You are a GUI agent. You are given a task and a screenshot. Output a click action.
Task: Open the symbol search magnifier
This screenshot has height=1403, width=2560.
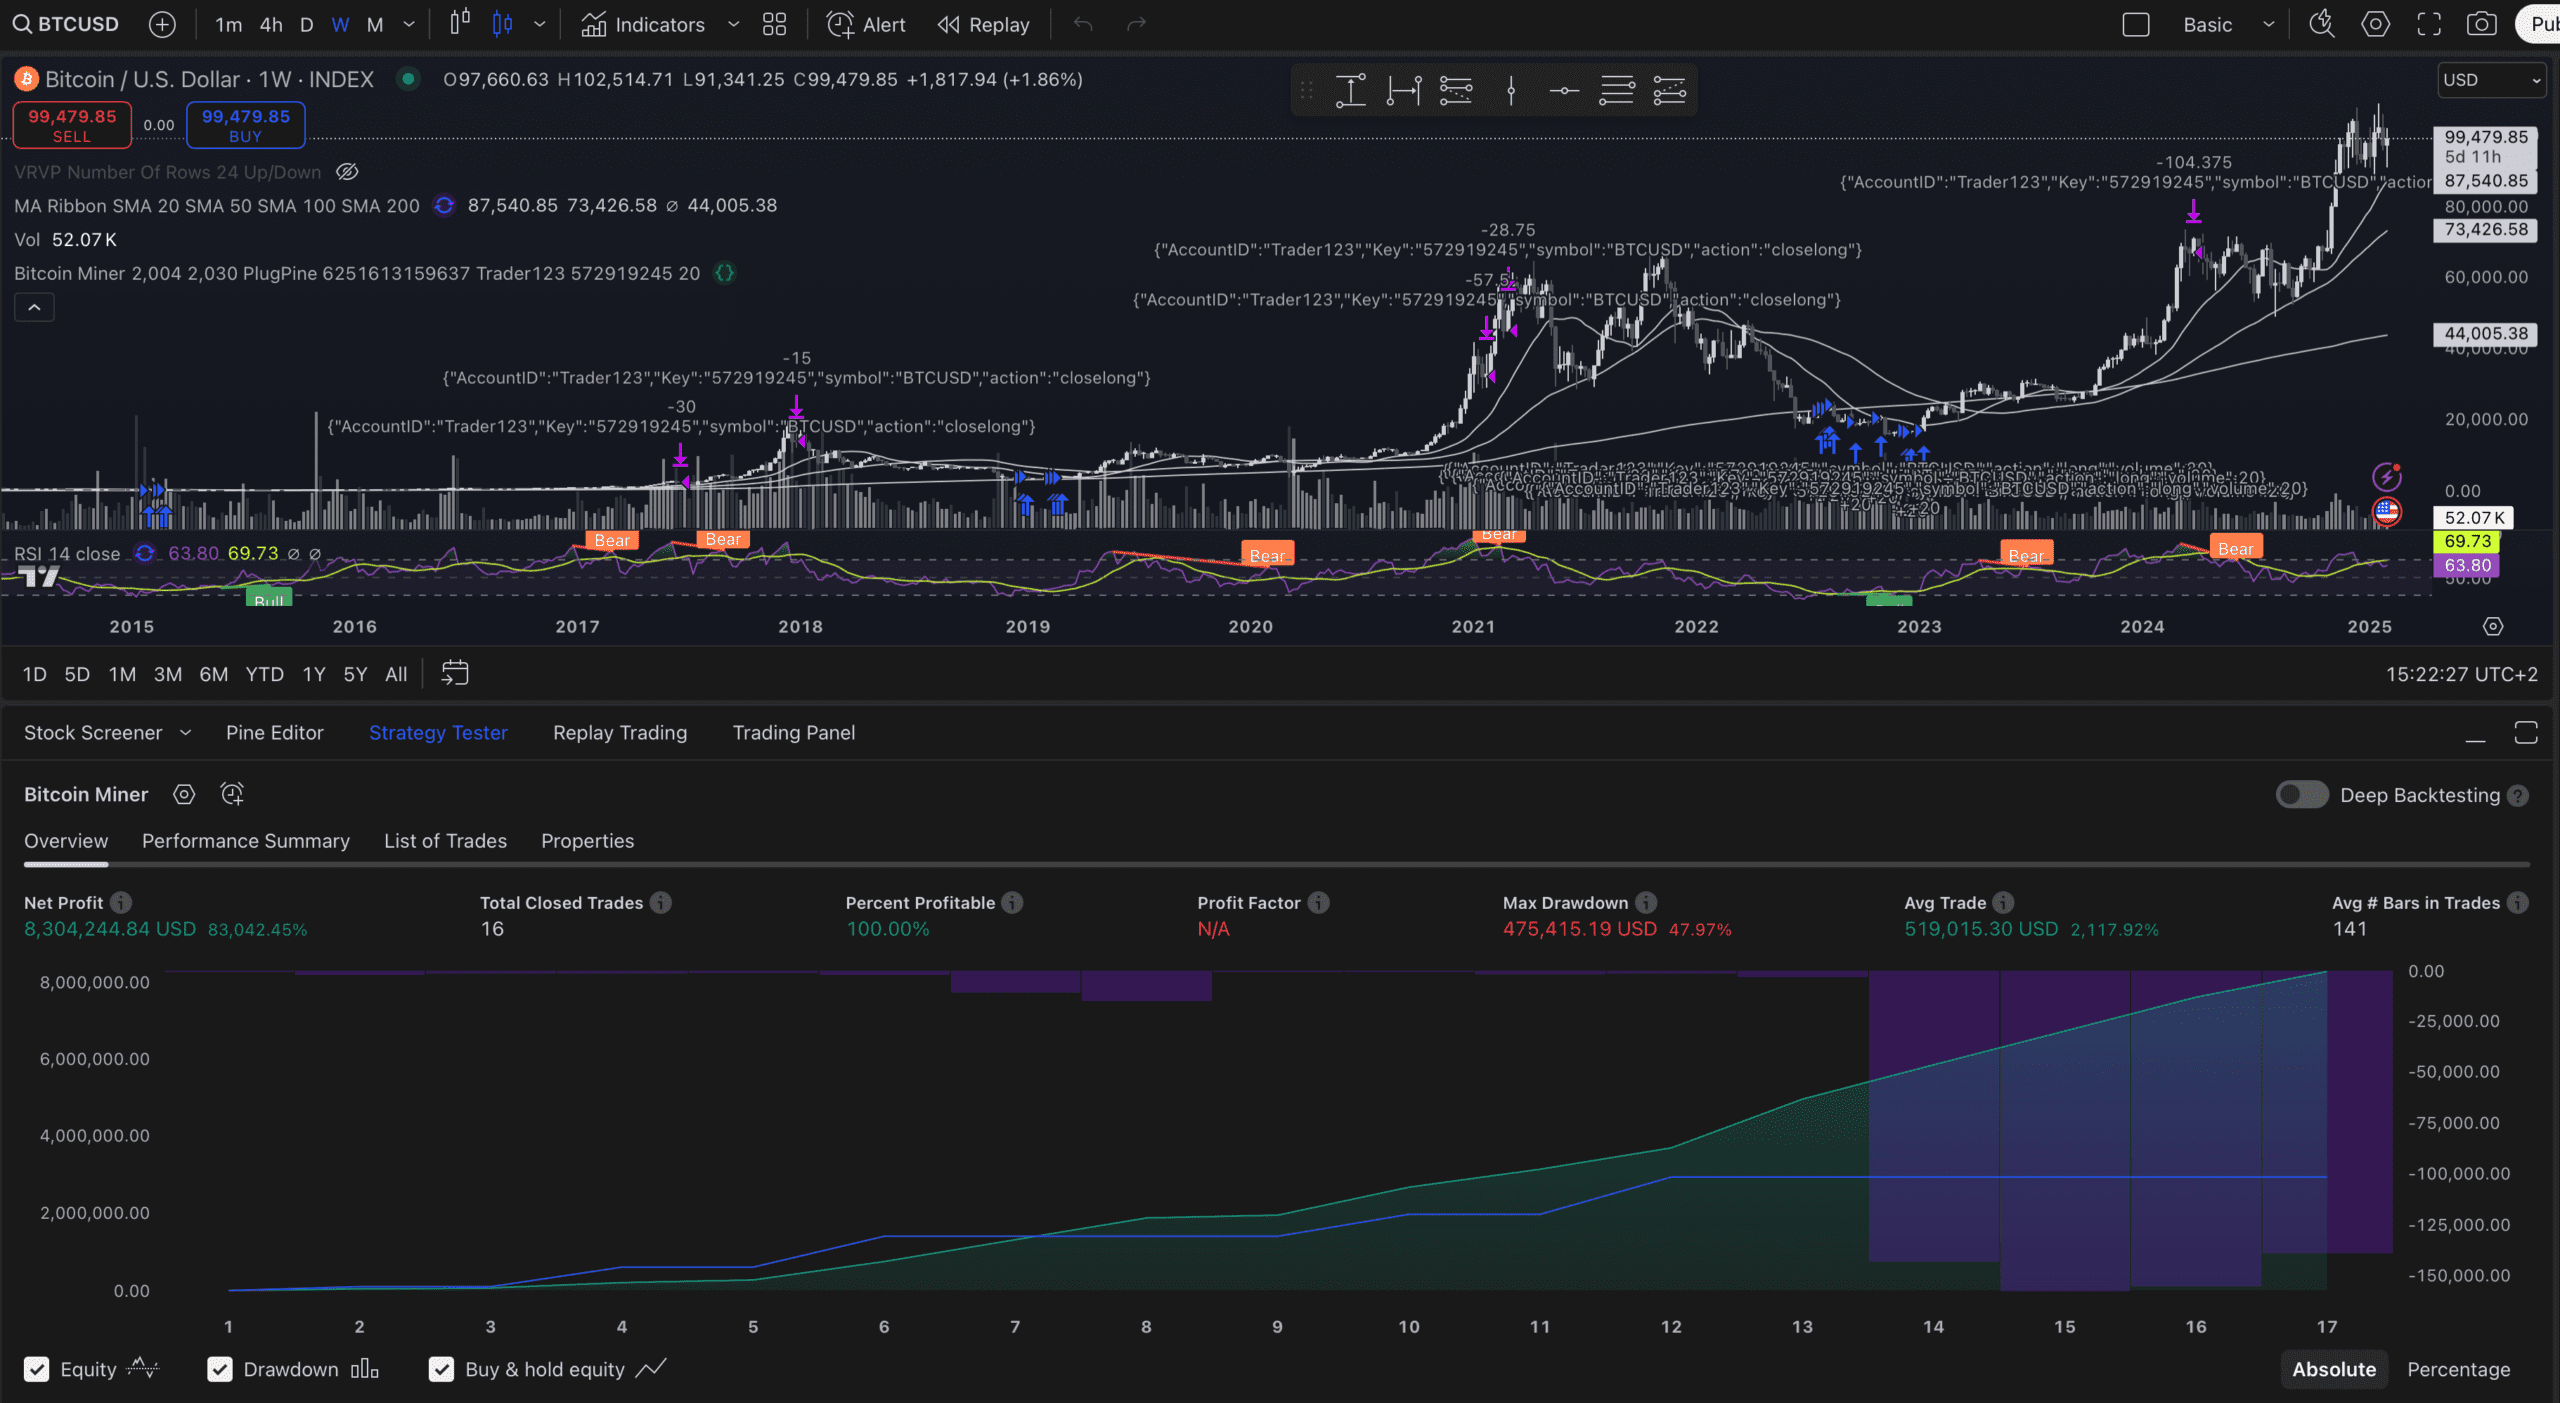[x=22, y=23]
